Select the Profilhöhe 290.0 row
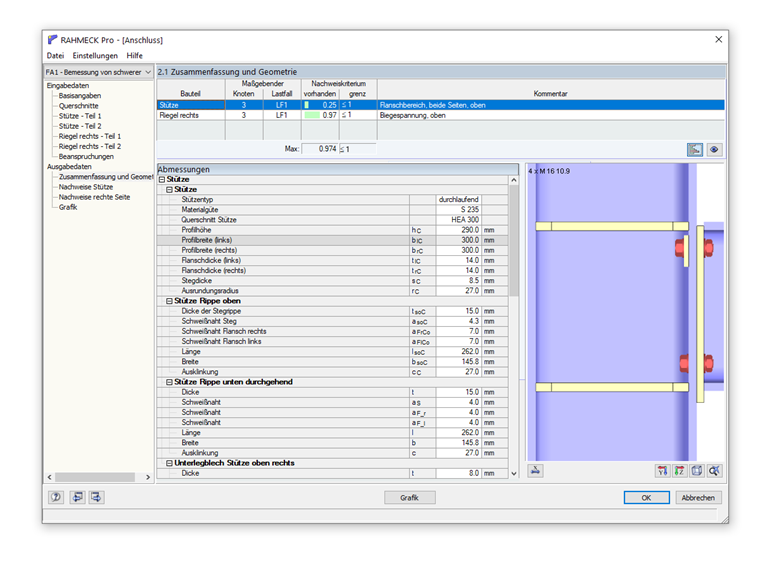760x570 pixels. pyautogui.click(x=332, y=230)
